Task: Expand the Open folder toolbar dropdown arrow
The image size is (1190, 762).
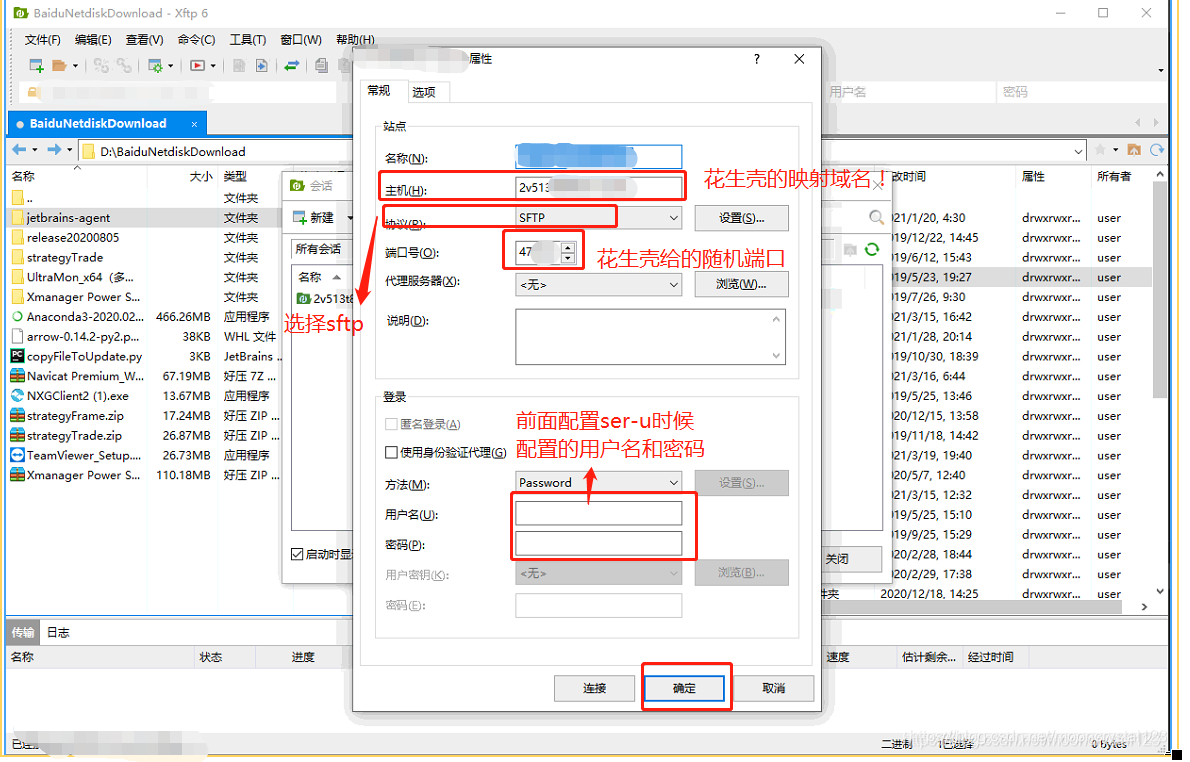Action: point(75,66)
